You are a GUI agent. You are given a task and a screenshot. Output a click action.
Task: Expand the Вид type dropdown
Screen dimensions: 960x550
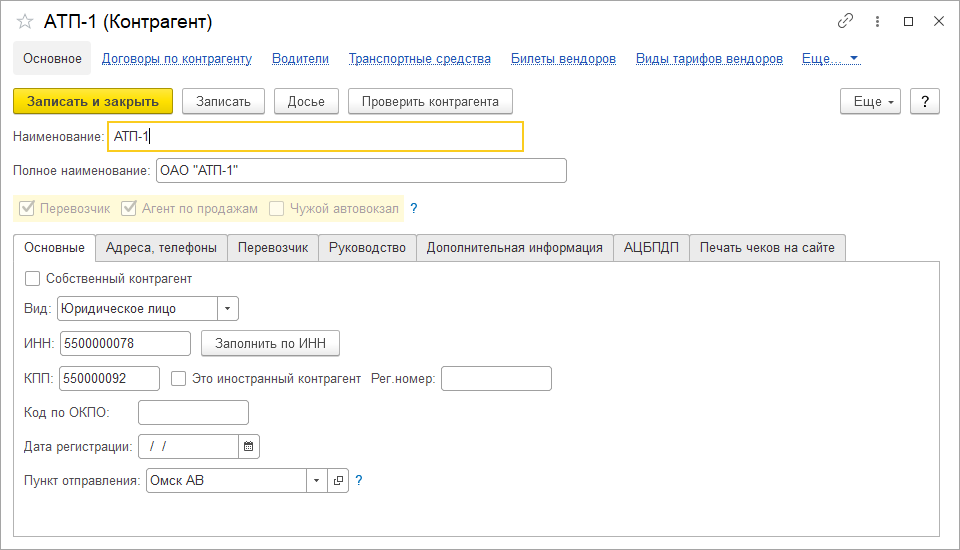click(x=228, y=309)
